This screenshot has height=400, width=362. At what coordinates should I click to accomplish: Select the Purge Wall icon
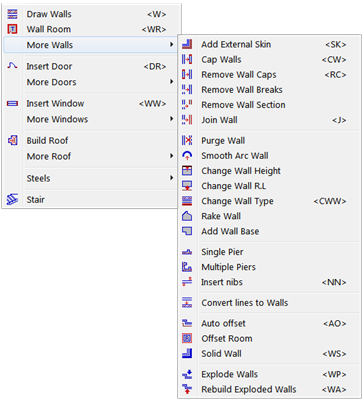[187, 141]
